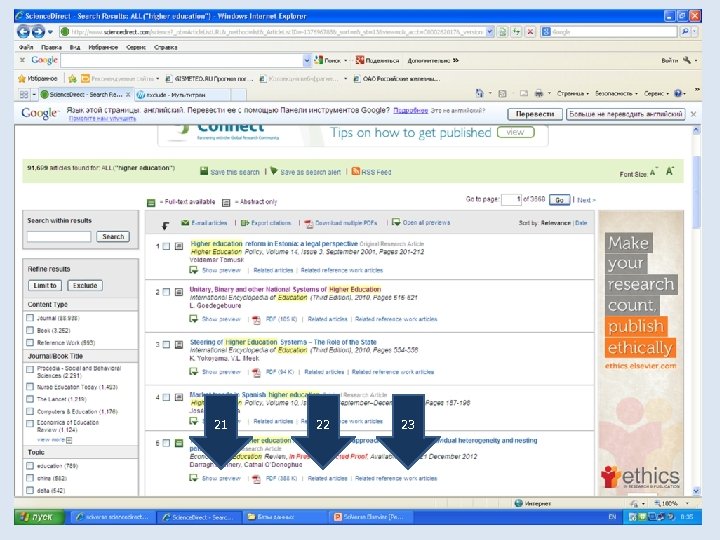Check the Journal content type box

pyautogui.click(x=30, y=318)
